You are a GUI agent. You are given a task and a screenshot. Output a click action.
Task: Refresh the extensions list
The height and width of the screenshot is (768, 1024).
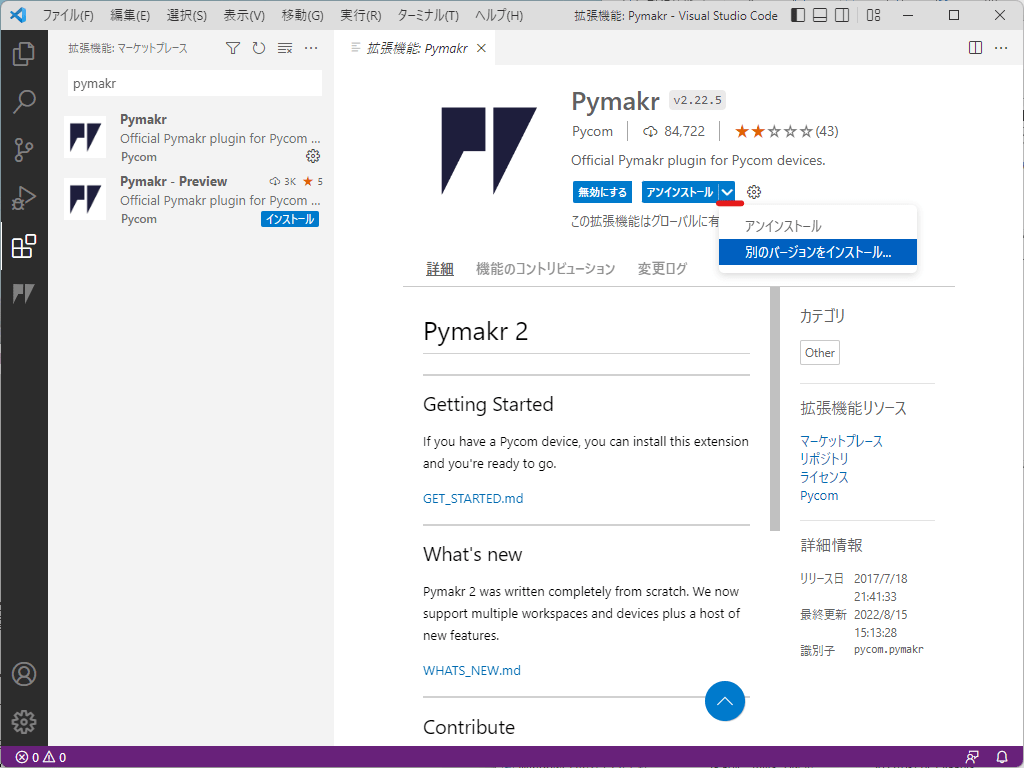pos(259,48)
